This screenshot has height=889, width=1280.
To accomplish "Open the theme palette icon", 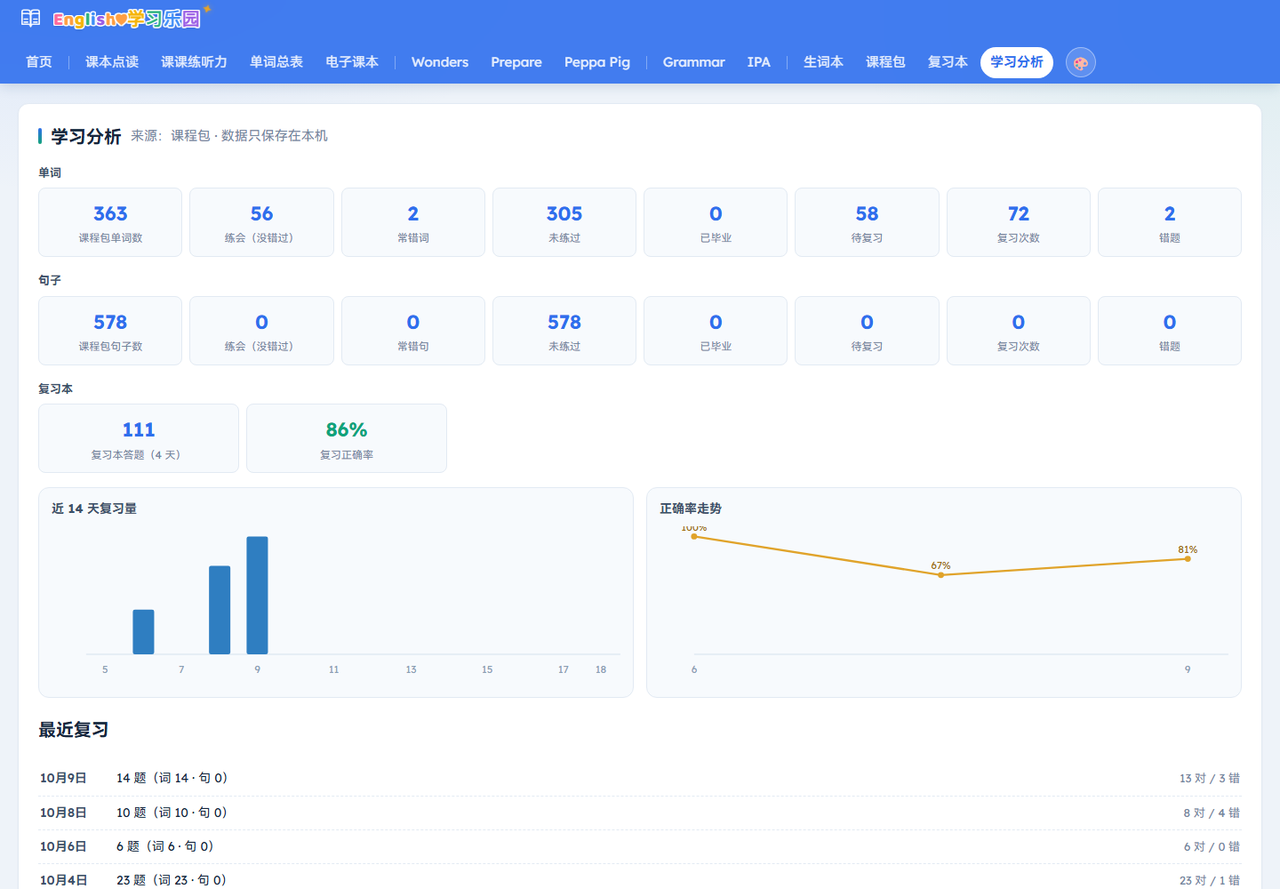I will click(1081, 62).
